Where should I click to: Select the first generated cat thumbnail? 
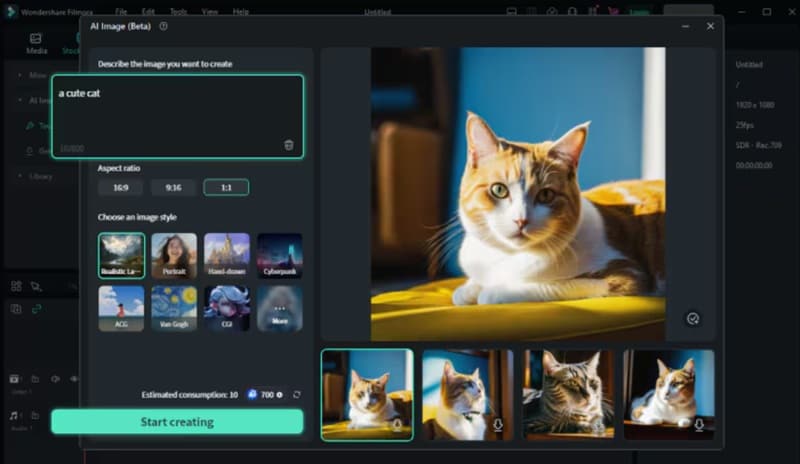(x=367, y=395)
